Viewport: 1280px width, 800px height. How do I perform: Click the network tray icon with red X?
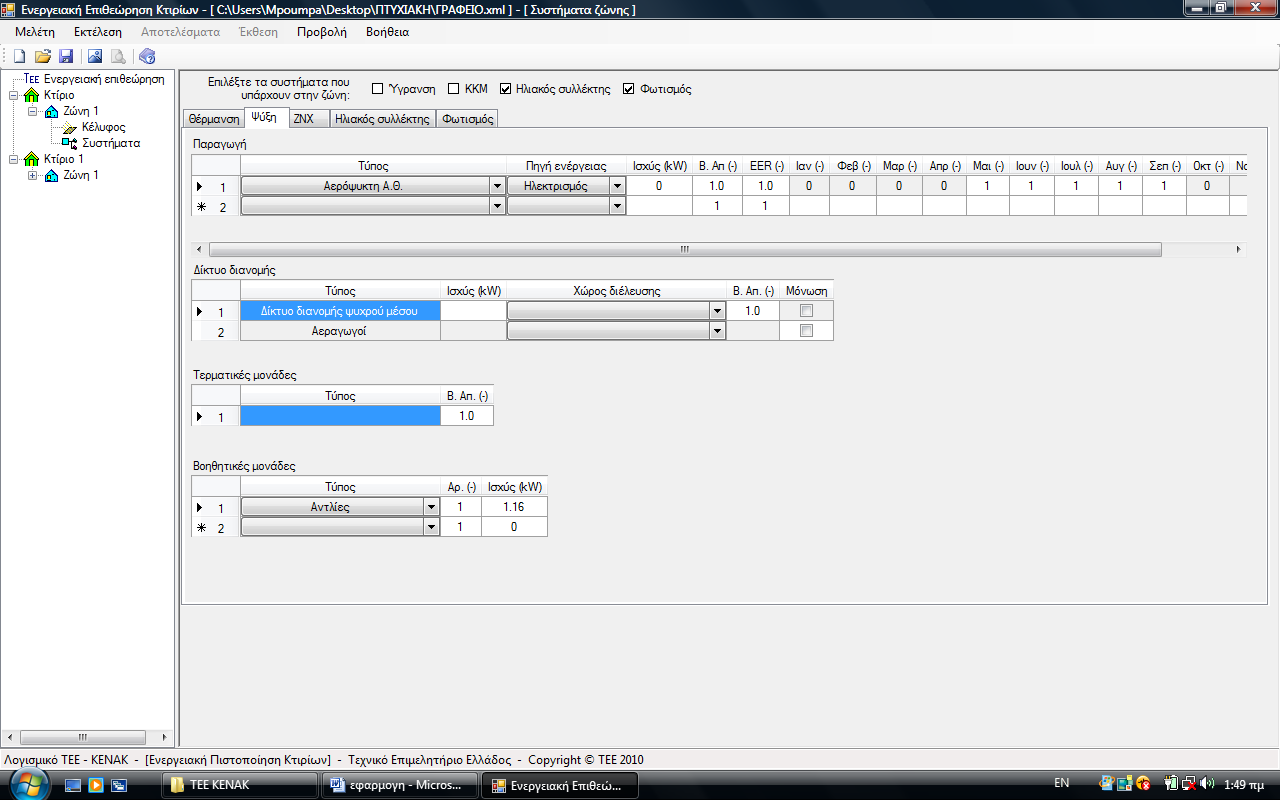(1187, 784)
